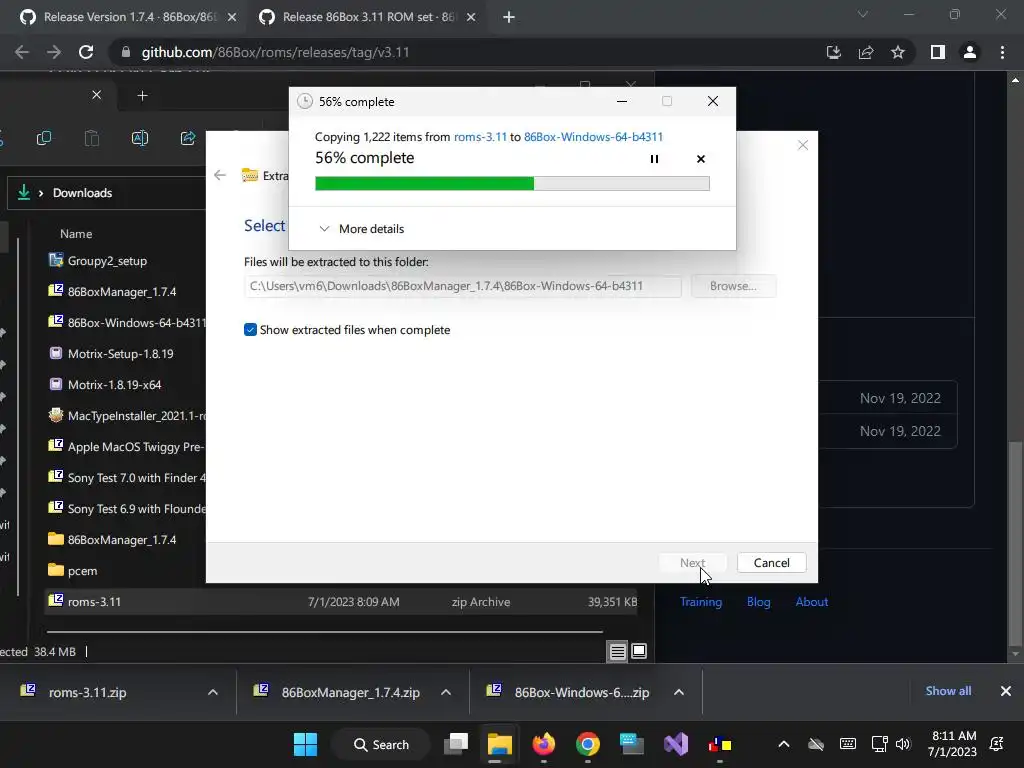Open new tab in File Explorer
Screen dimensions: 1024x768
pyautogui.click(x=142, y=96)
